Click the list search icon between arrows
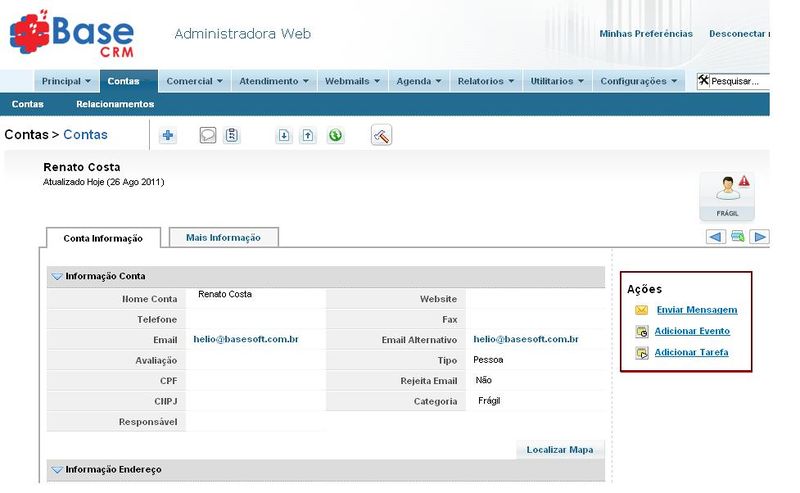The image size is (800, 493). [x=738, y=236]
